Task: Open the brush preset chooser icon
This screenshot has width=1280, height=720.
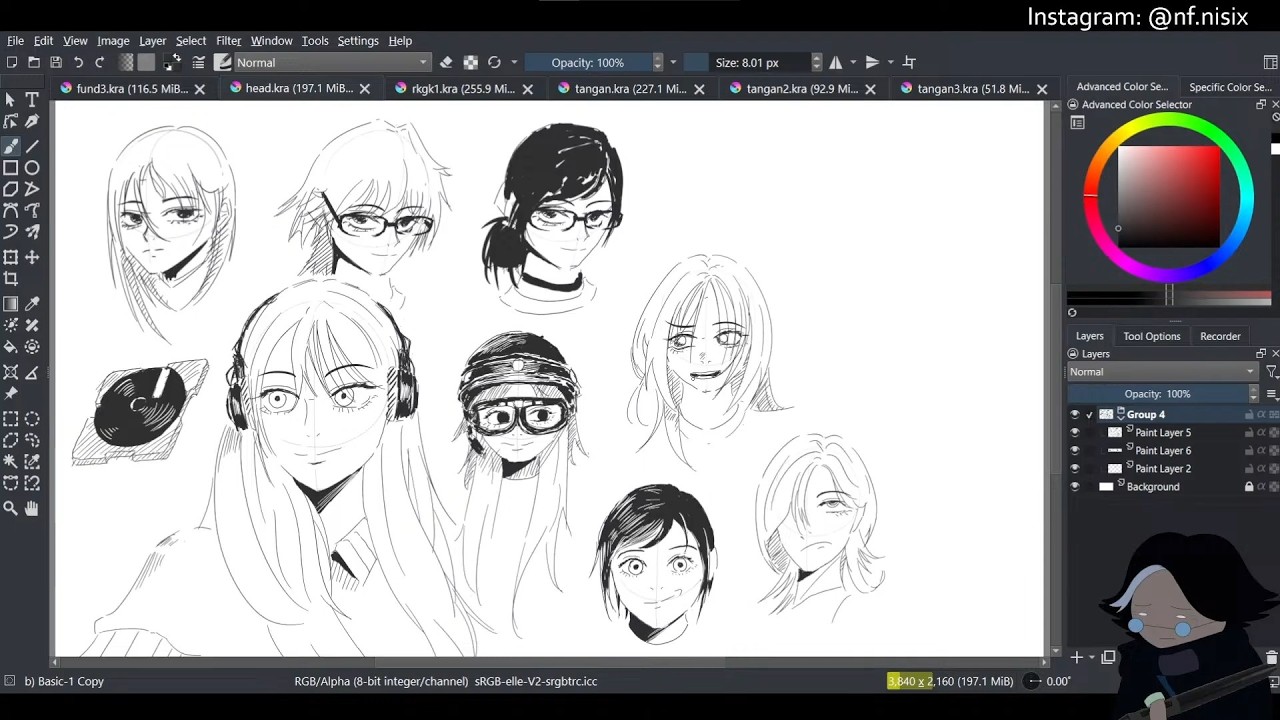Action: pos(222,62)
